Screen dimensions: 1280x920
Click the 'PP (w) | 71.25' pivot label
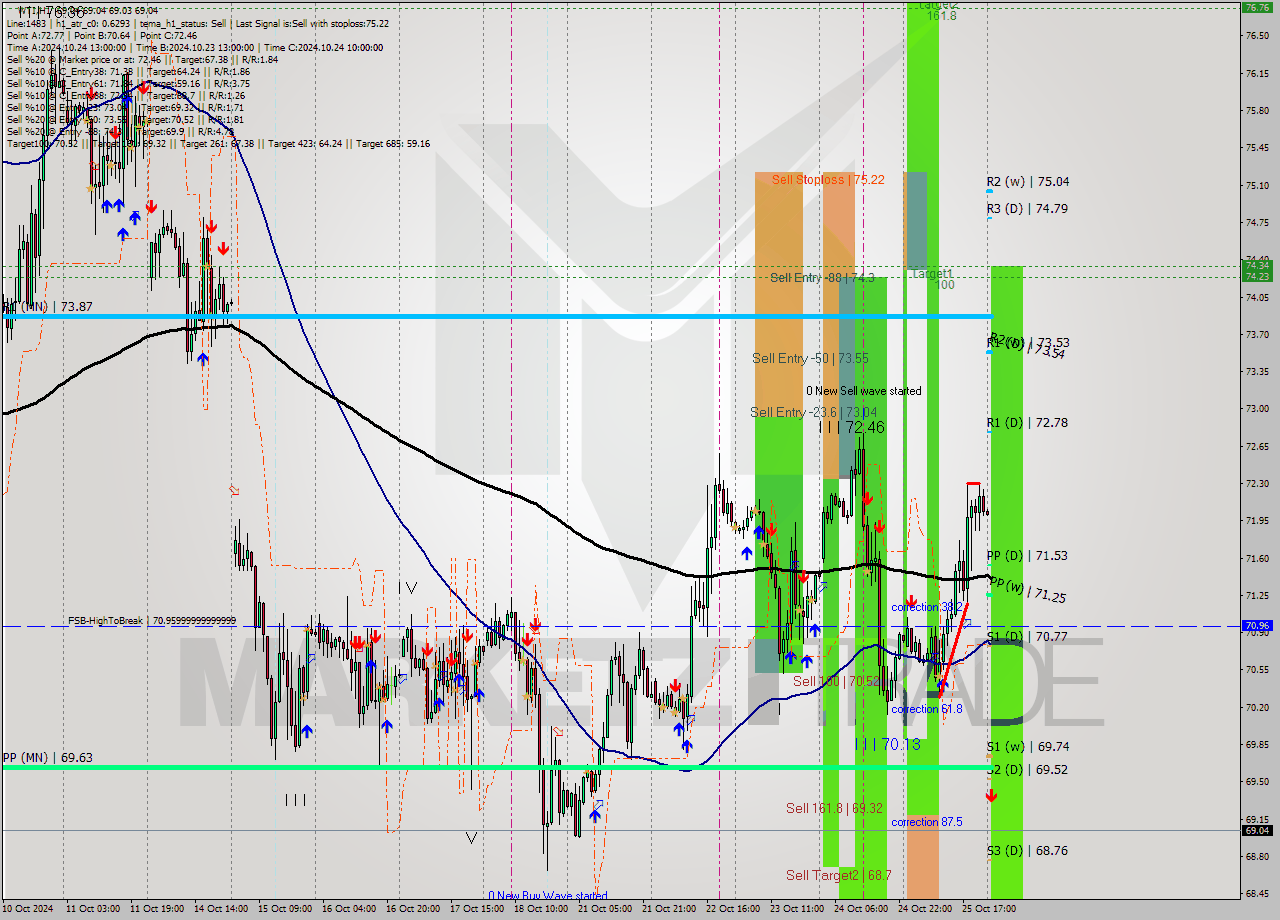1026,590
